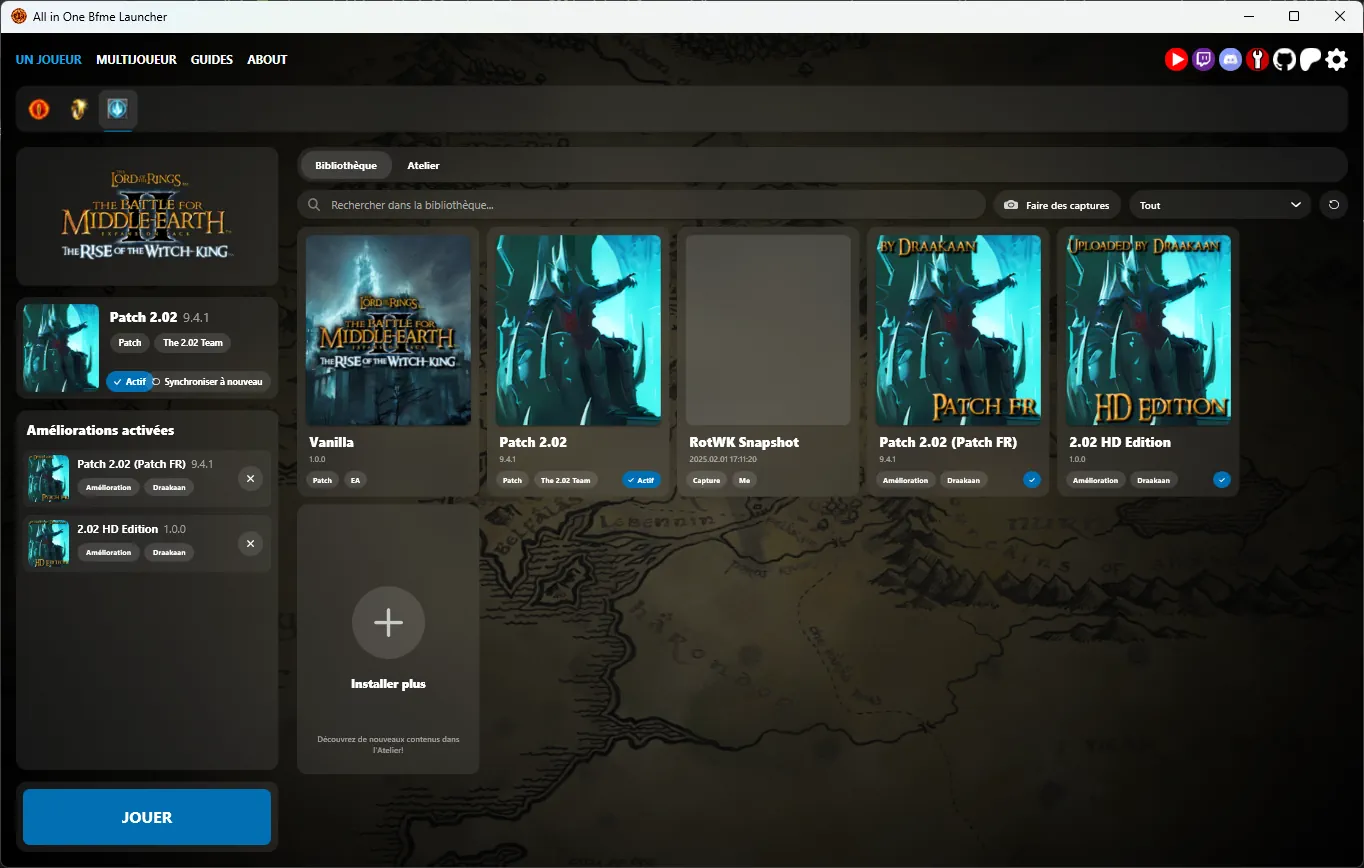Click Amélioration tag in sidebar HD Edition row
The width and height of the screenshot is (1364, 868).
[109, 552]
